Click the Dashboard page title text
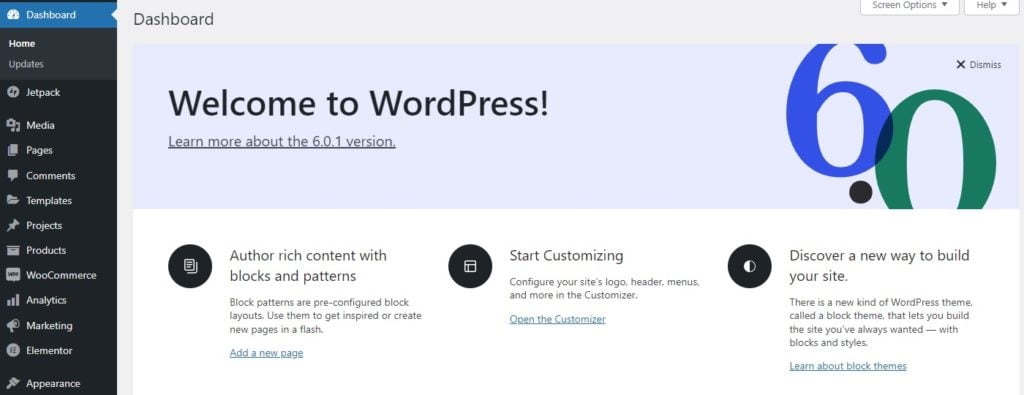The height and width of the screenshot is (395, 1024). (x=174, y=19)
